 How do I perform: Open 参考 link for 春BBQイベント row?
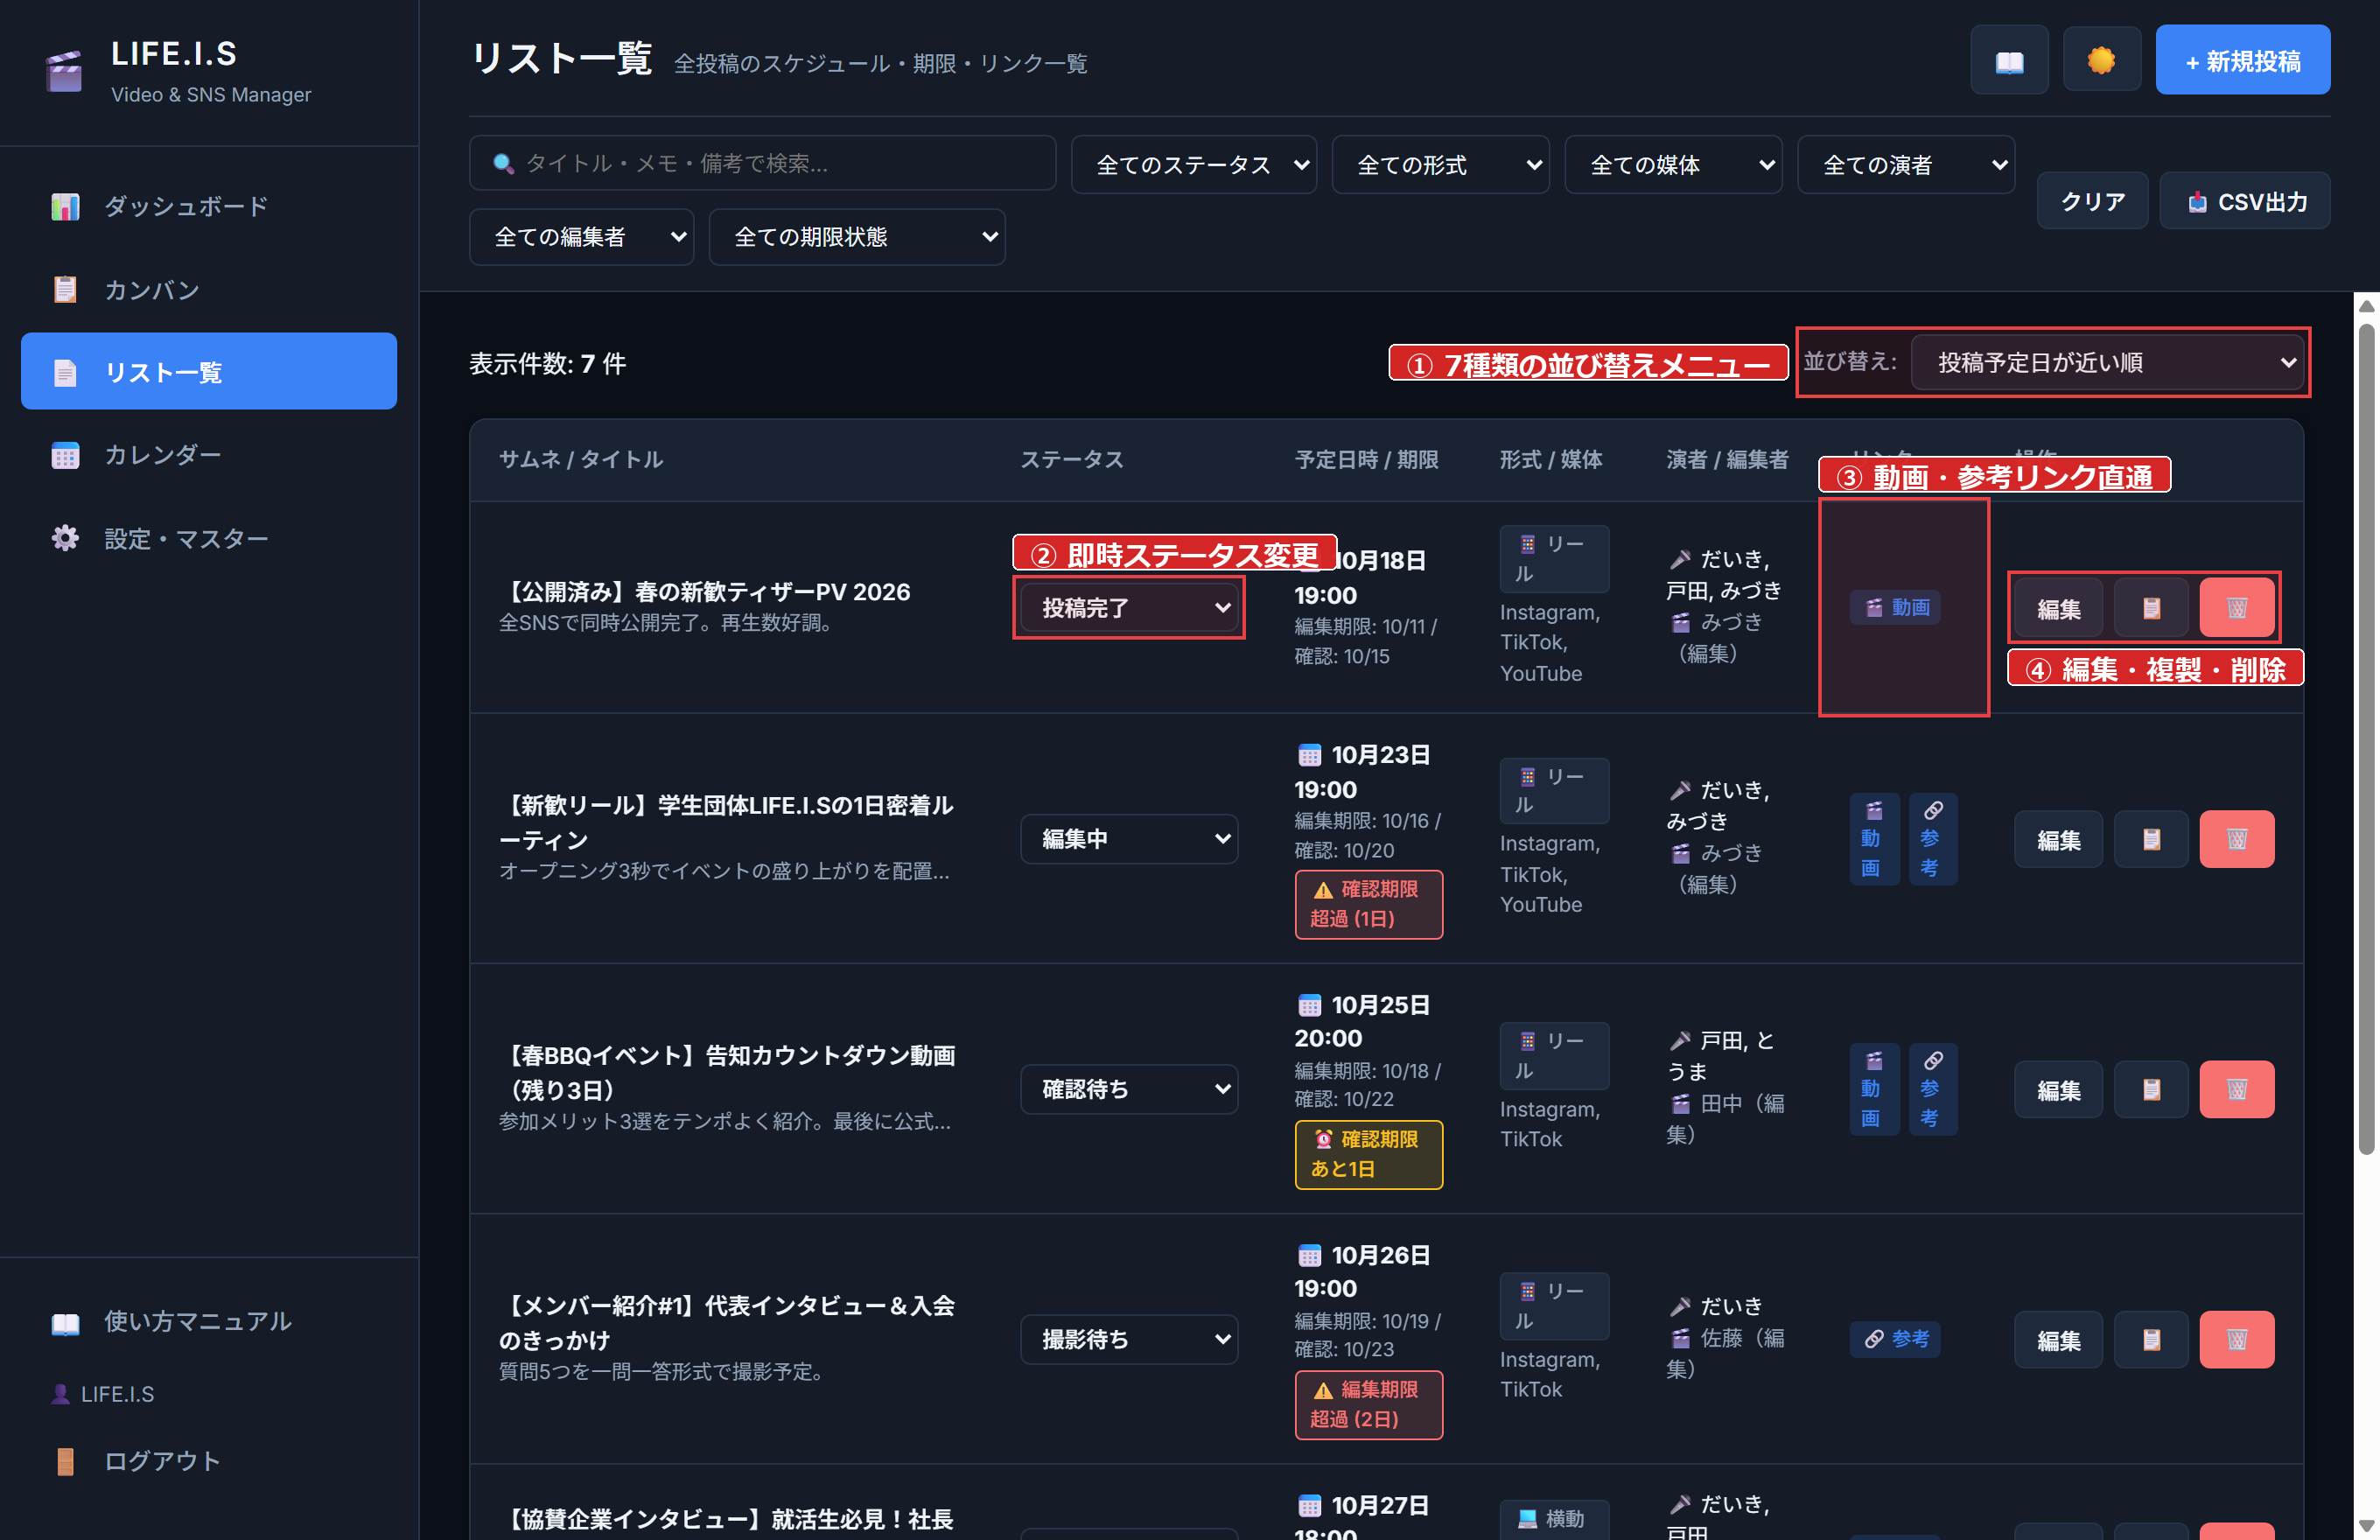[x=1933, y=1089]
